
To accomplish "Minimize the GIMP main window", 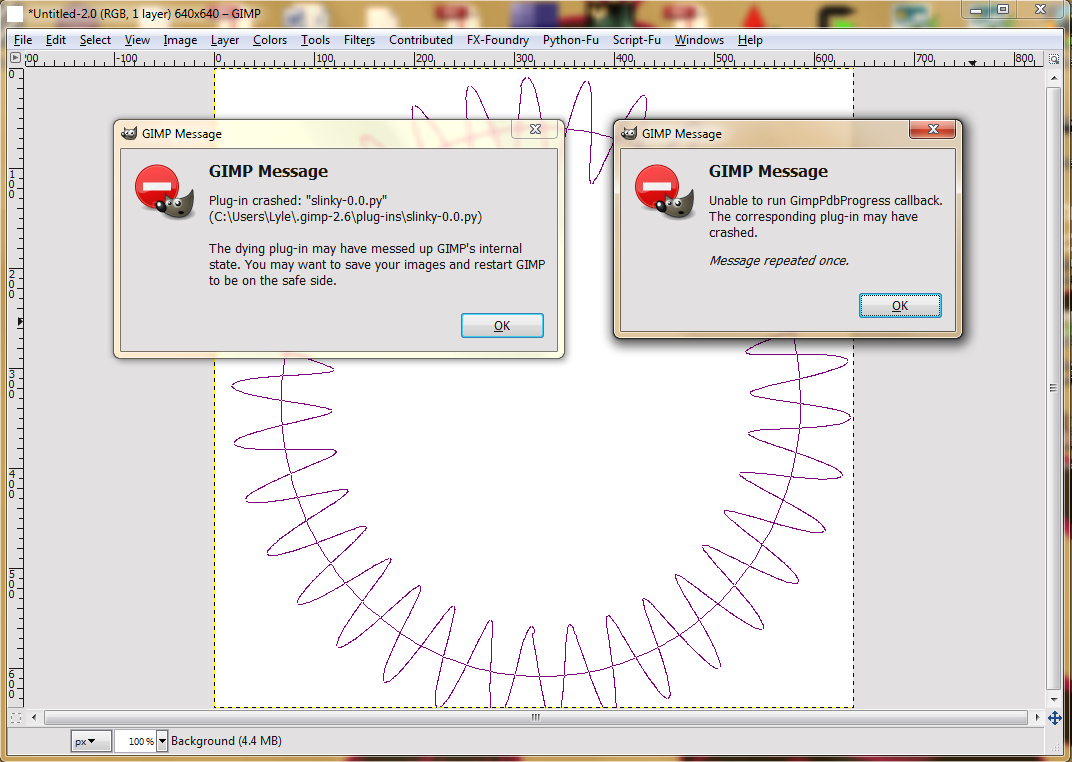I will pos(976,10).
